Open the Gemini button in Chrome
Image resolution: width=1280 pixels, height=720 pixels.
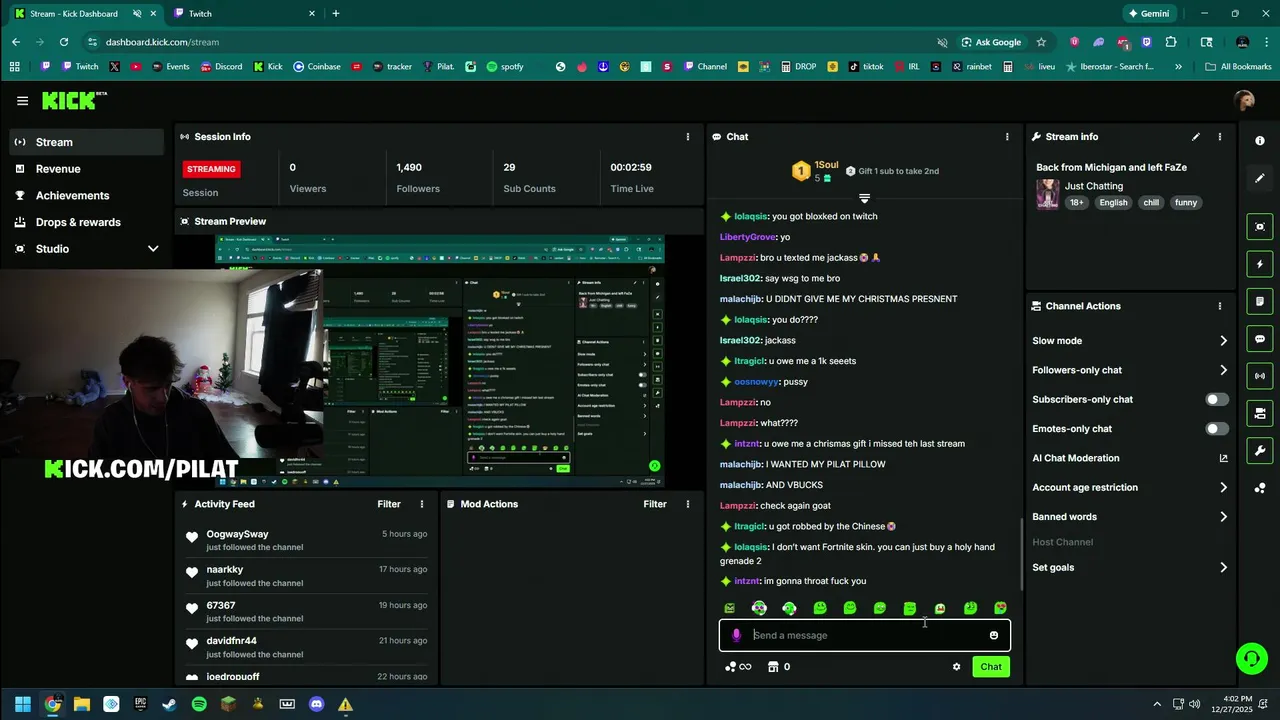tap(1148, 14)
